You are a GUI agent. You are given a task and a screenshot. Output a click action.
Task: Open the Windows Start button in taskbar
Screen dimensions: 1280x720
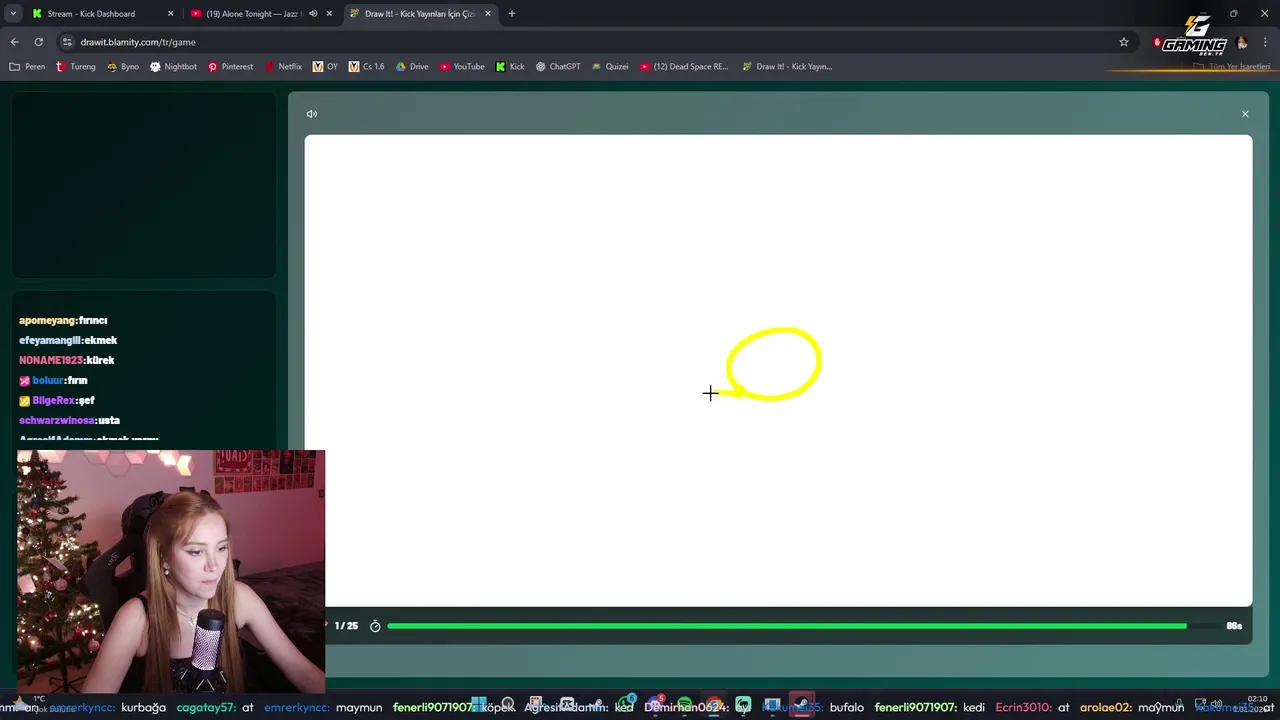click(479, 706)
